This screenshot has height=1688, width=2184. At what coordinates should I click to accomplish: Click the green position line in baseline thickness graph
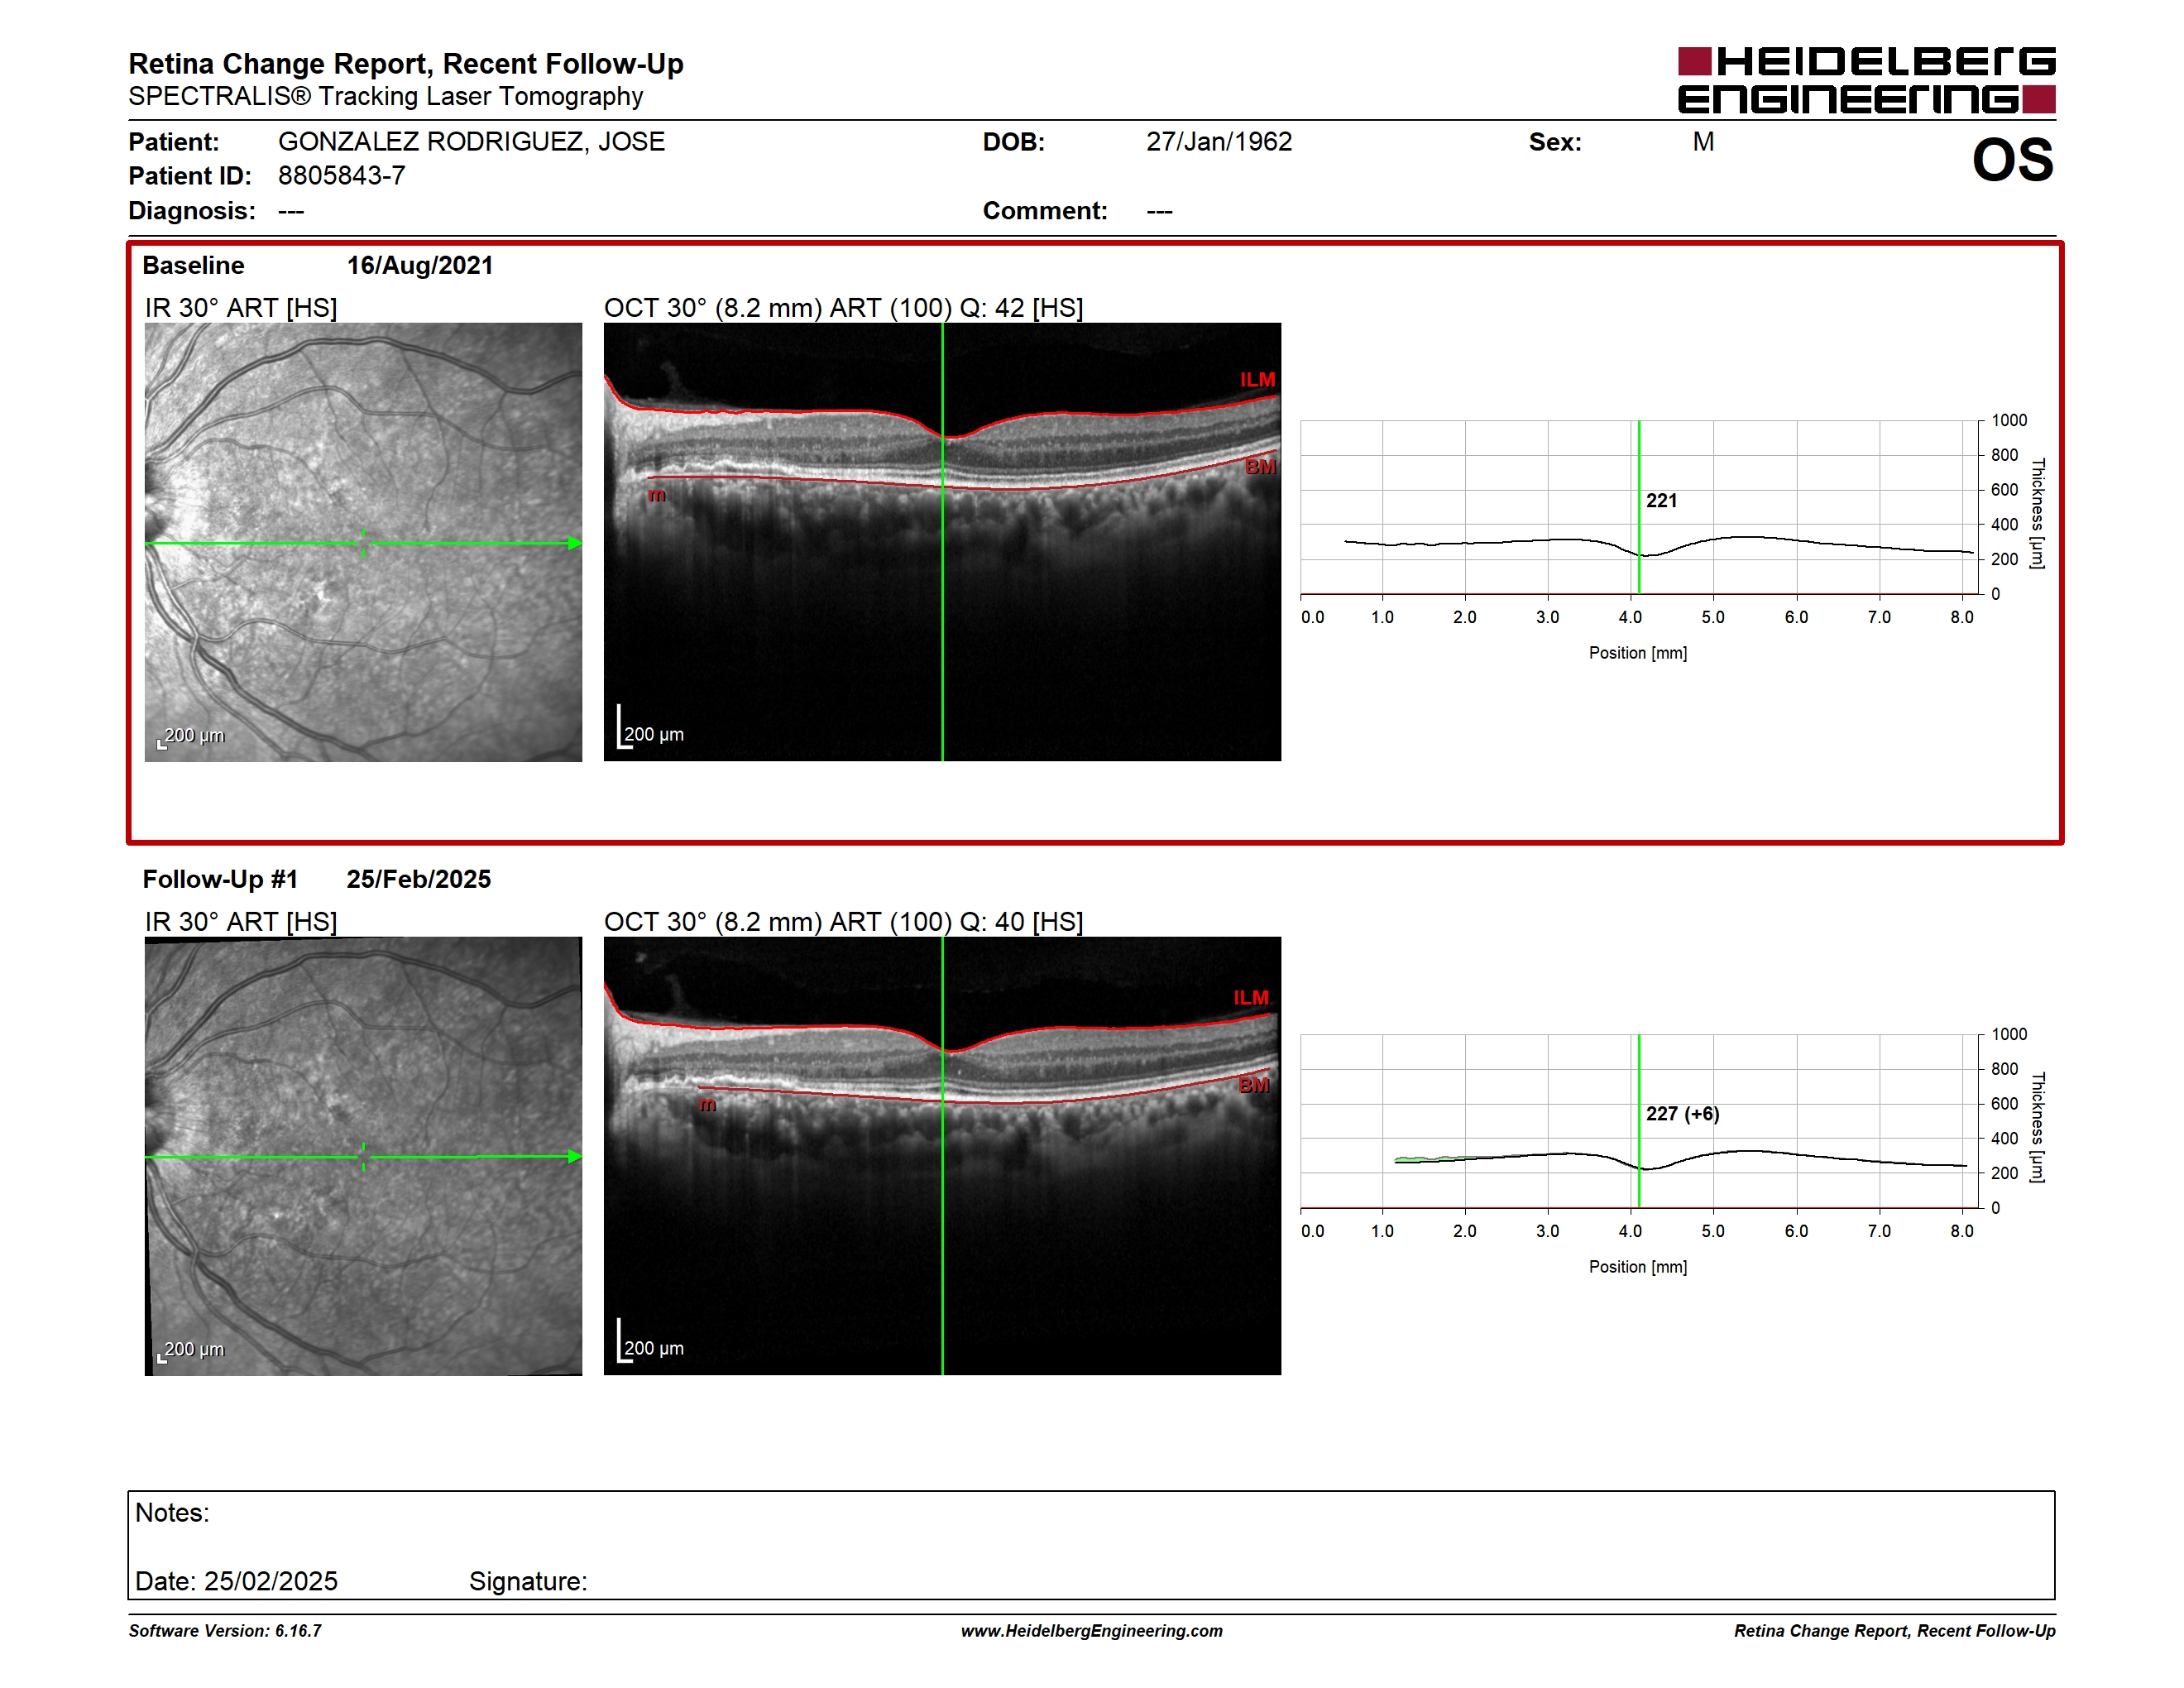point(1639,507)
